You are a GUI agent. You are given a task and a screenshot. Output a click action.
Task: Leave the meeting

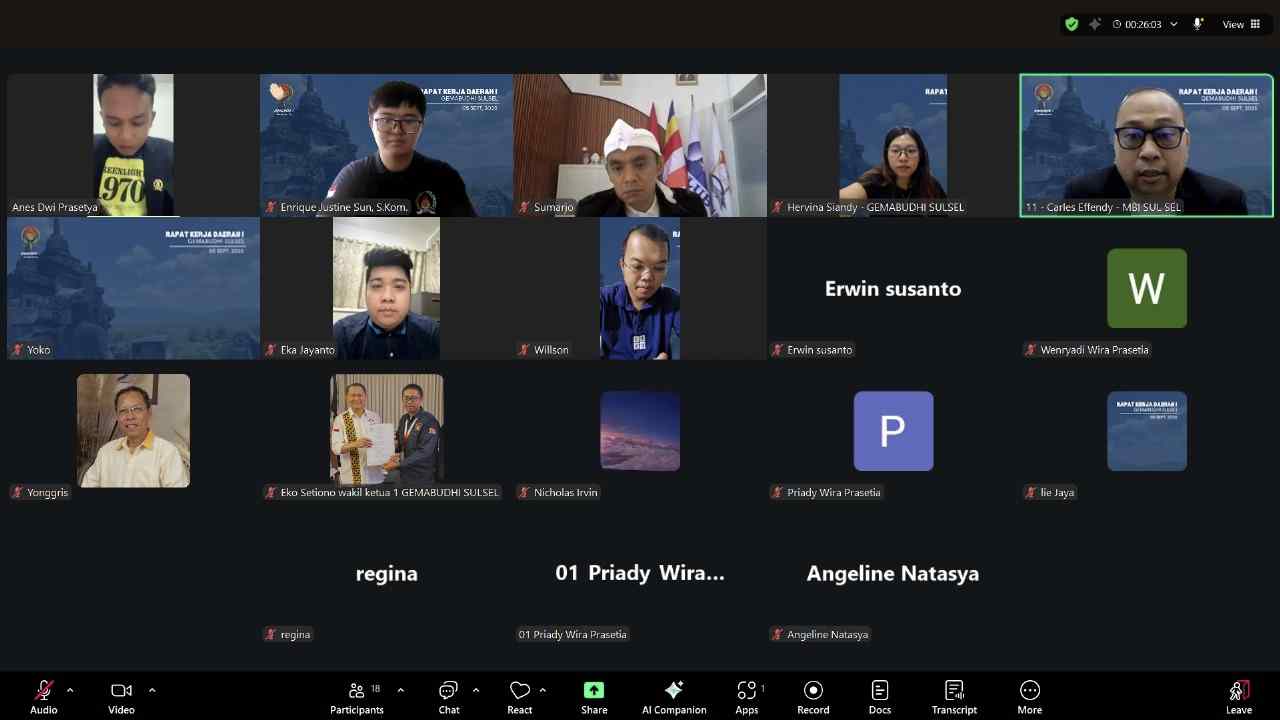1238,697
